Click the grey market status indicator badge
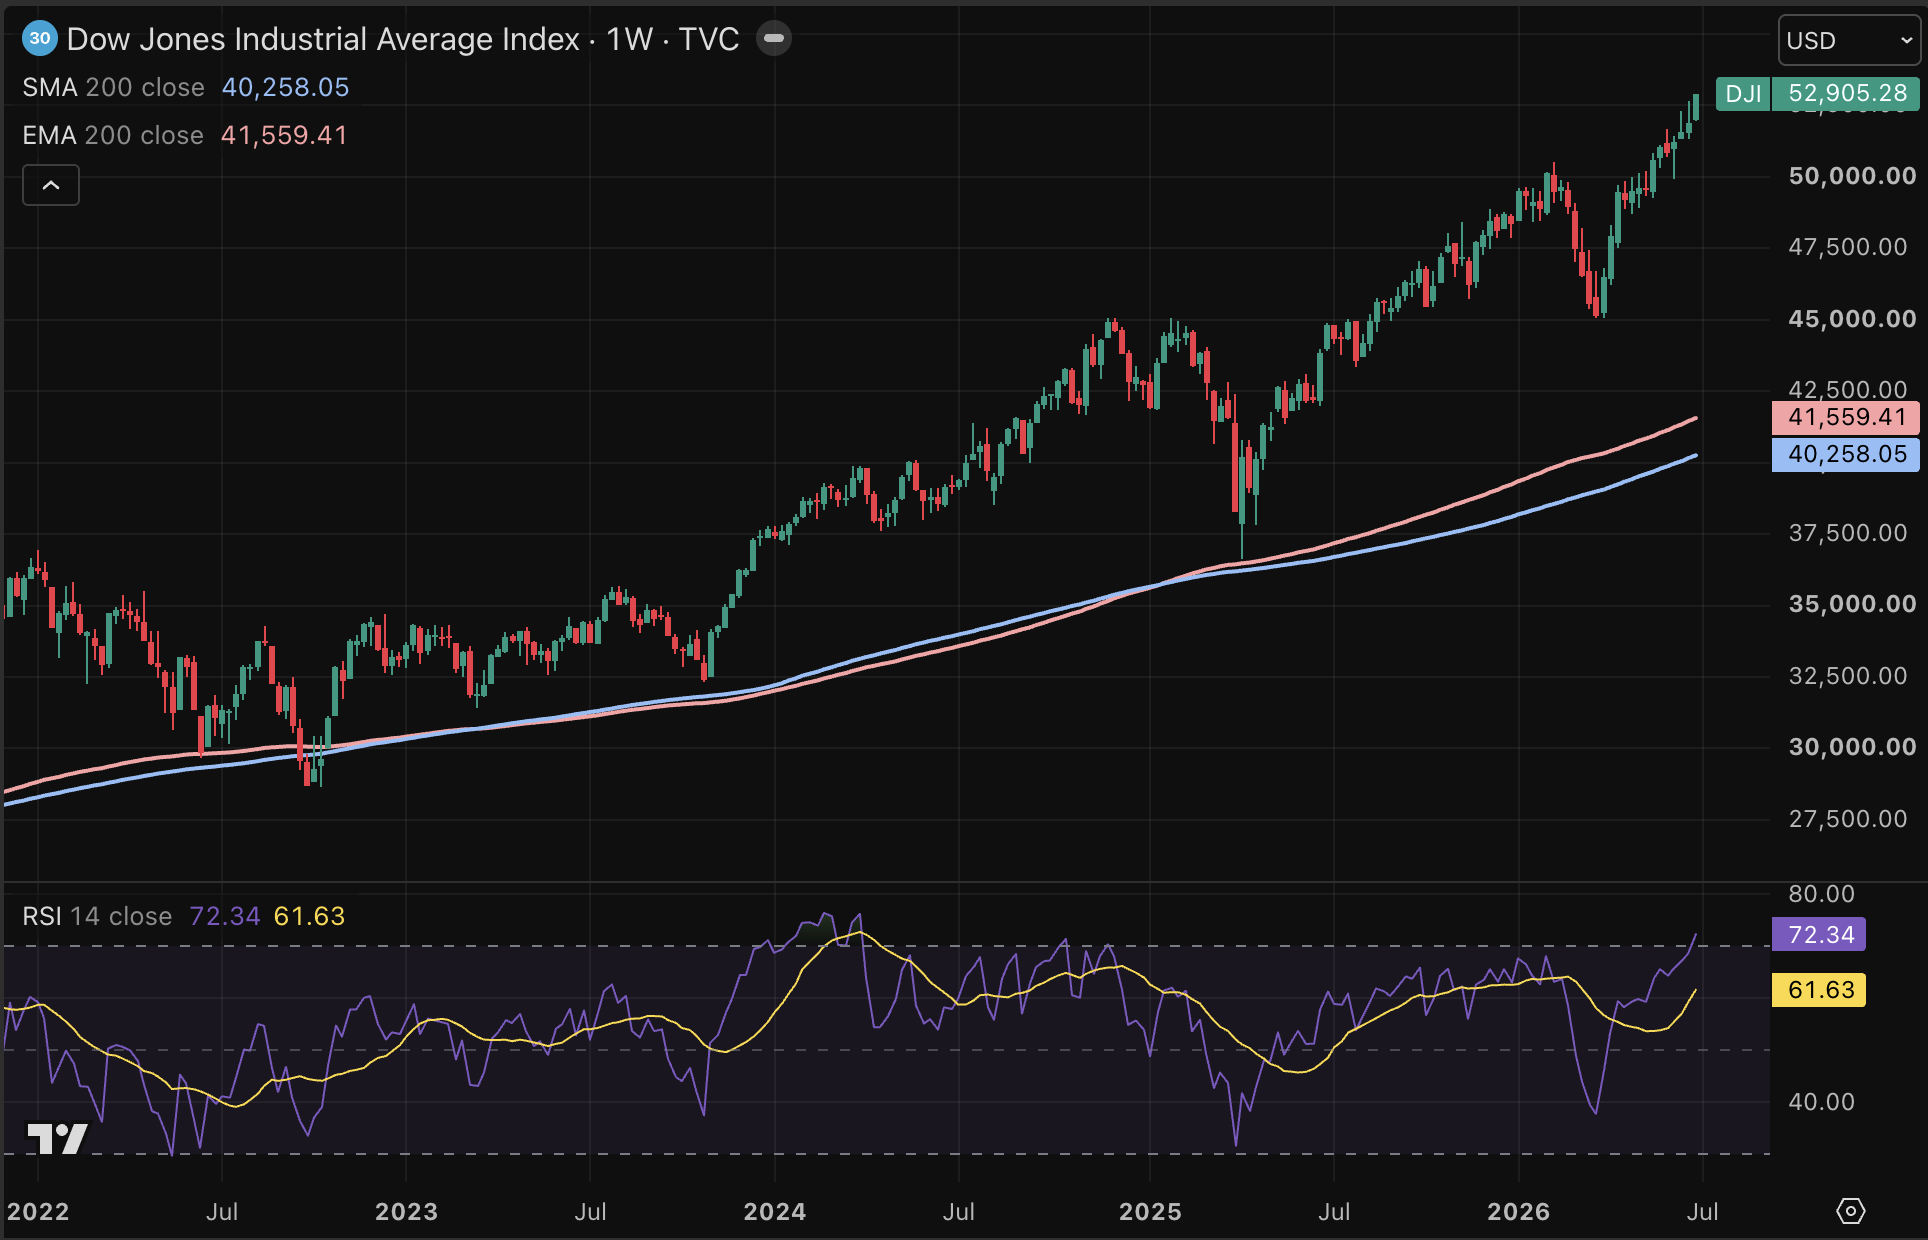 click(x=773, y=39)
